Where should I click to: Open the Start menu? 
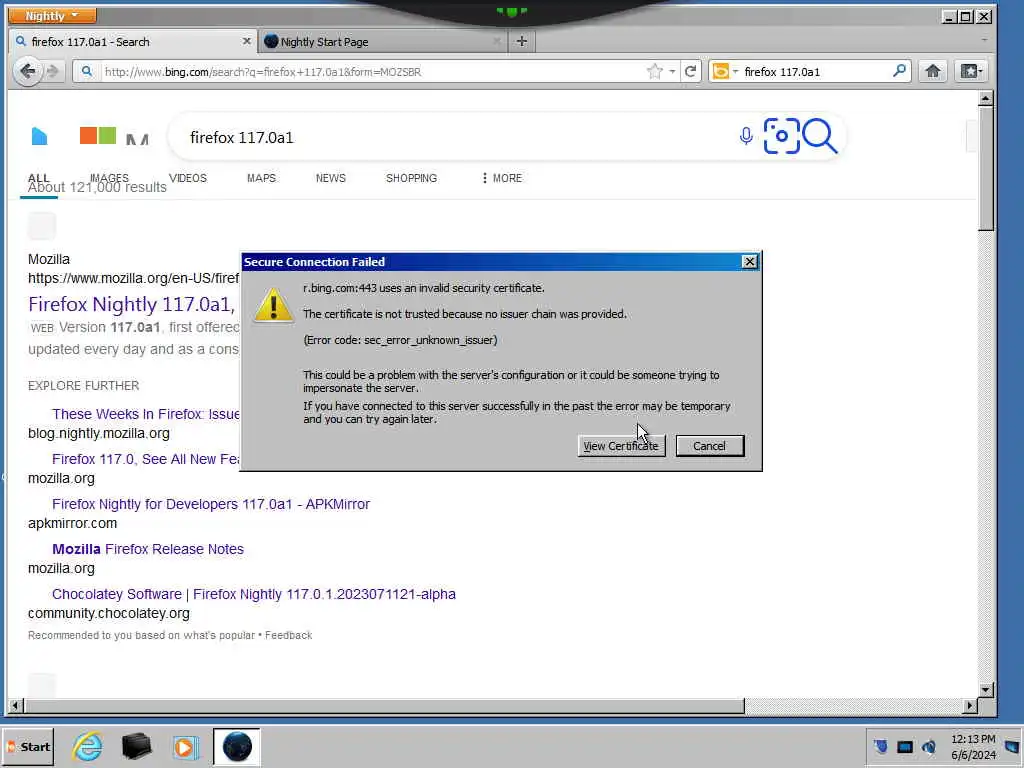[28, 746]
